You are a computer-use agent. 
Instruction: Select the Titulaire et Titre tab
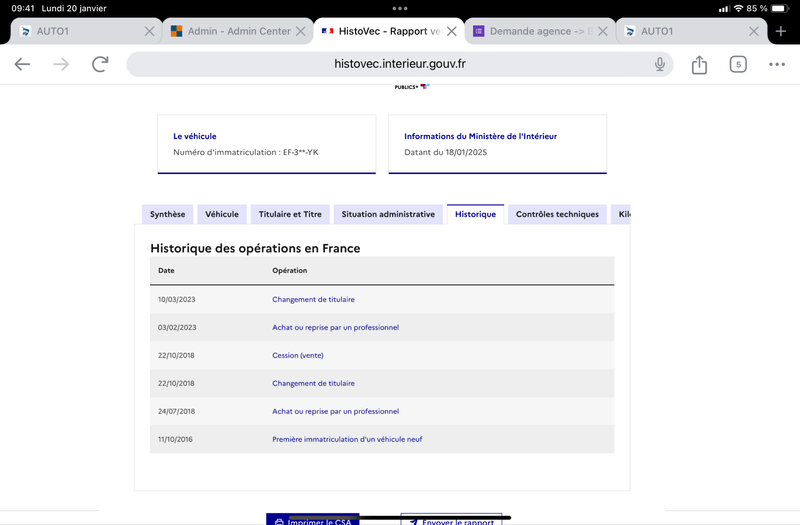point(290,214)
